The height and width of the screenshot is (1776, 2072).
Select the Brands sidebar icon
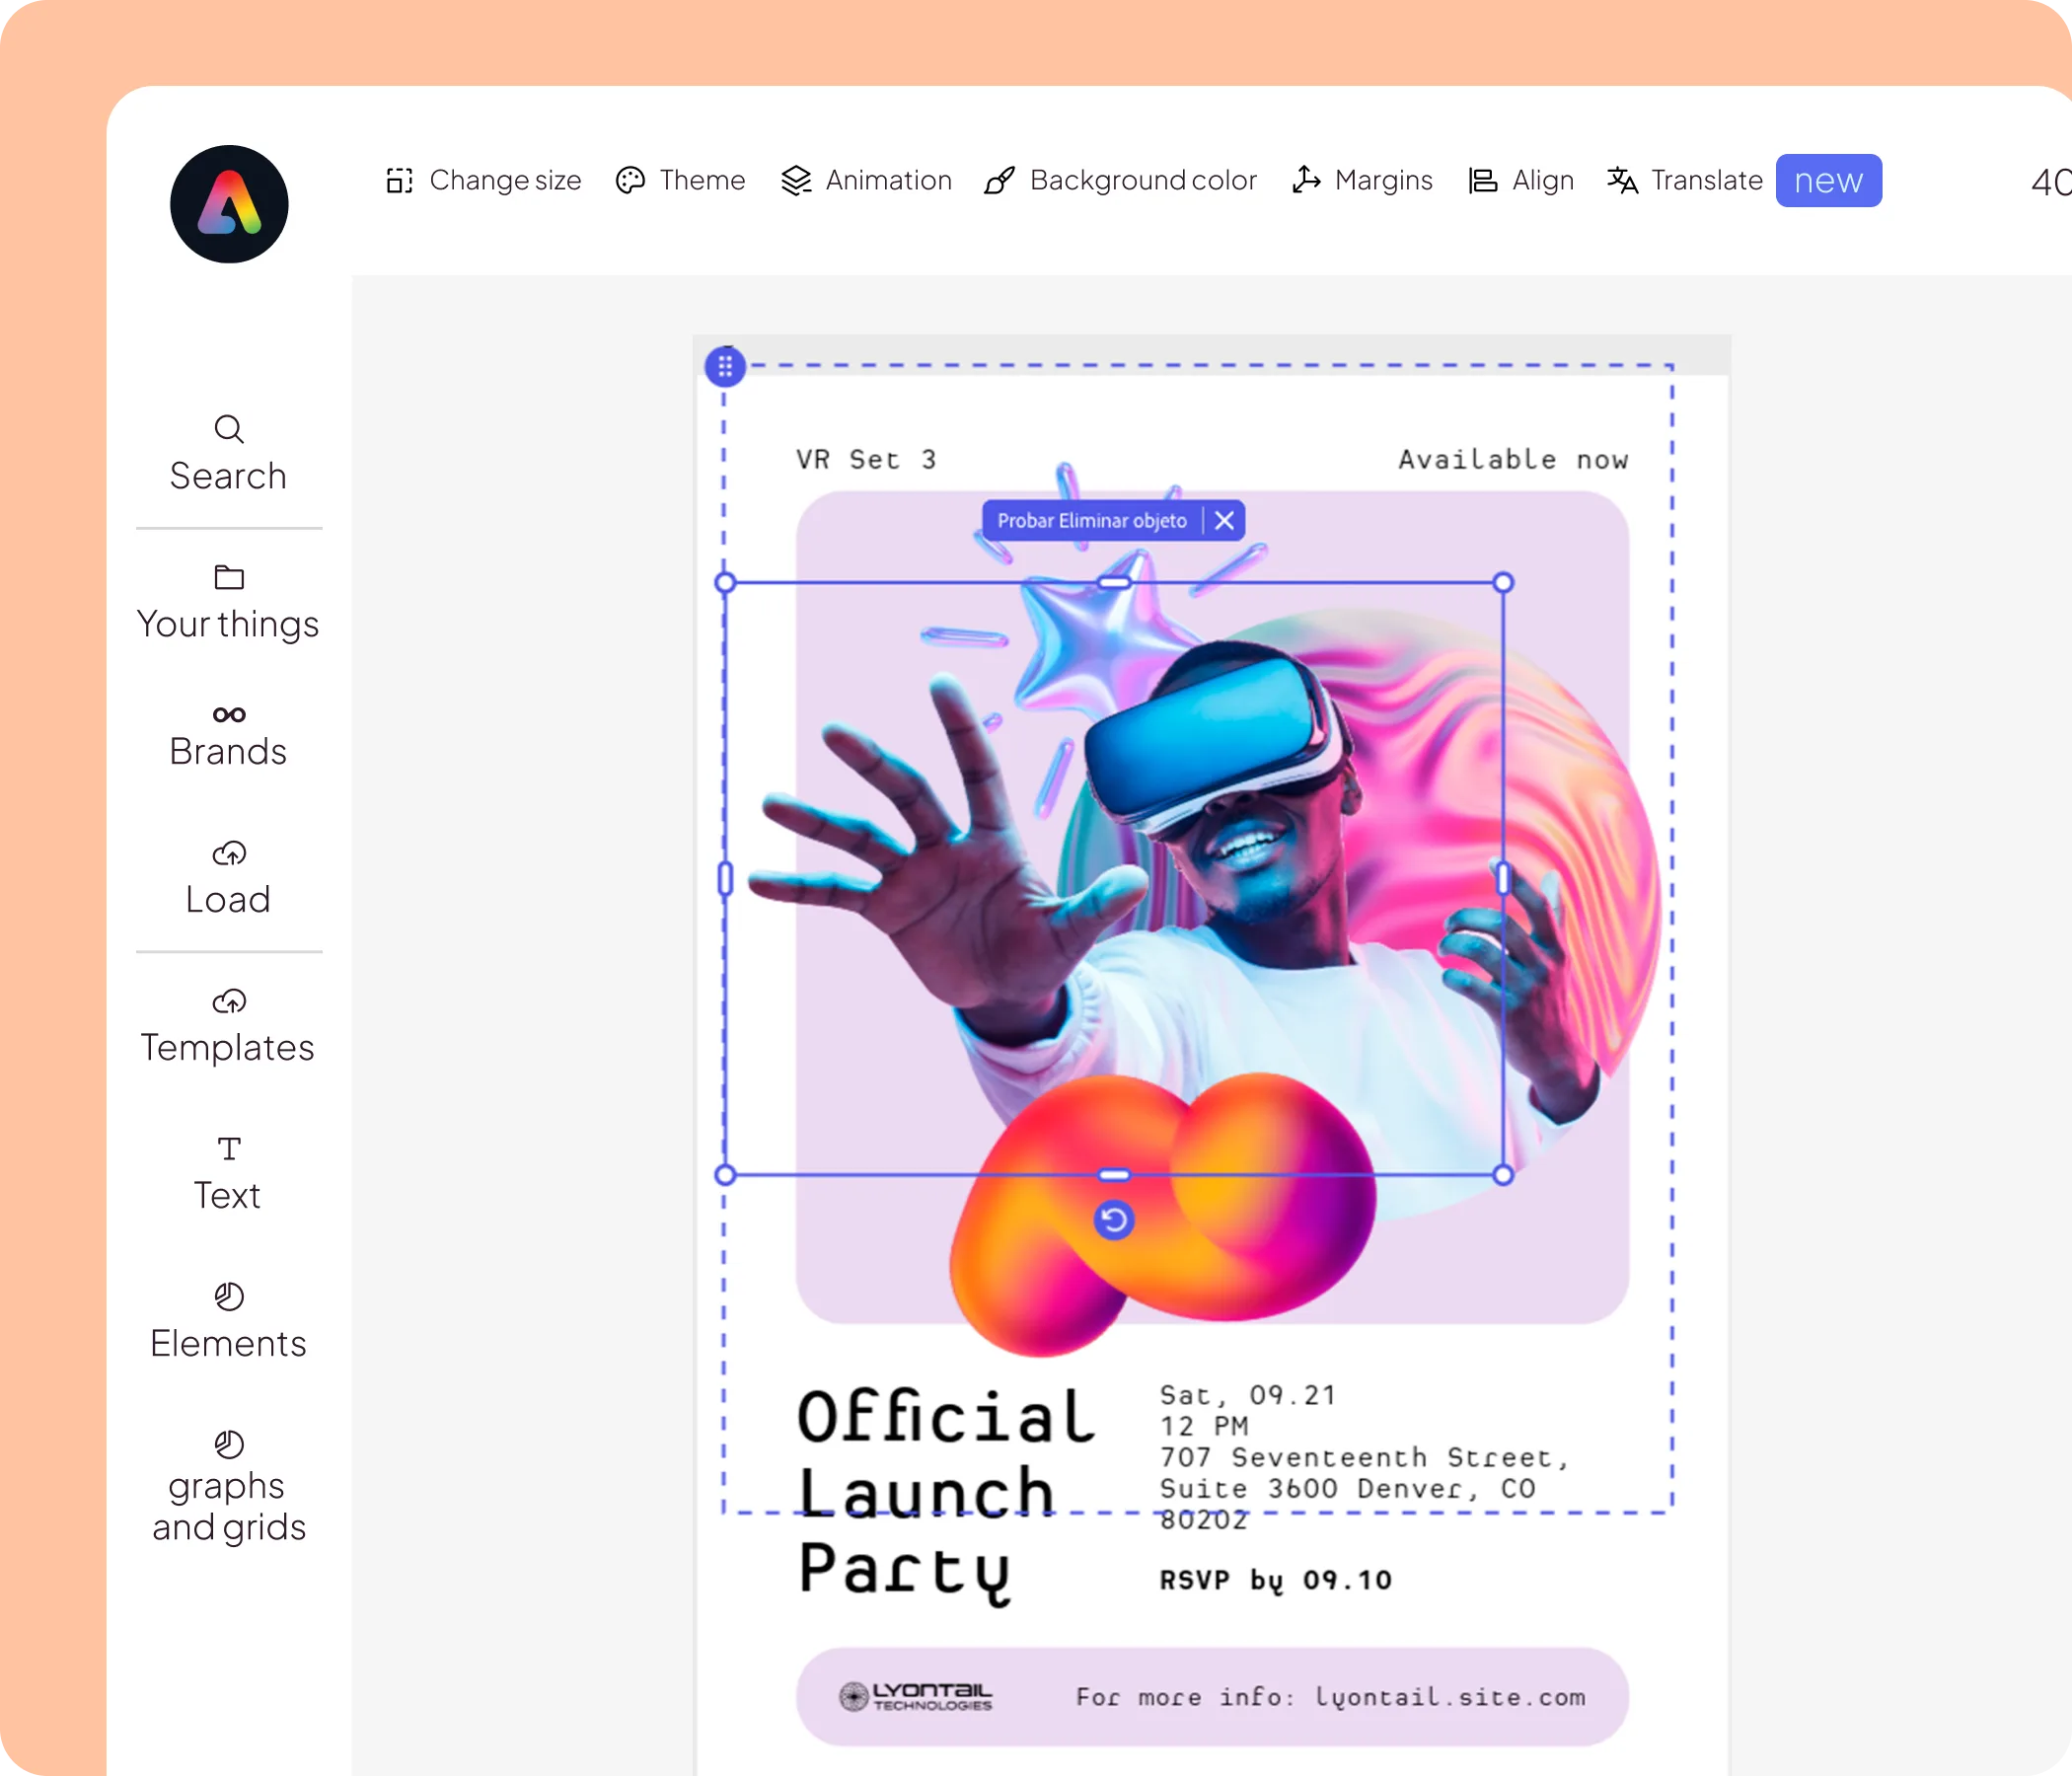pos(229,714)
